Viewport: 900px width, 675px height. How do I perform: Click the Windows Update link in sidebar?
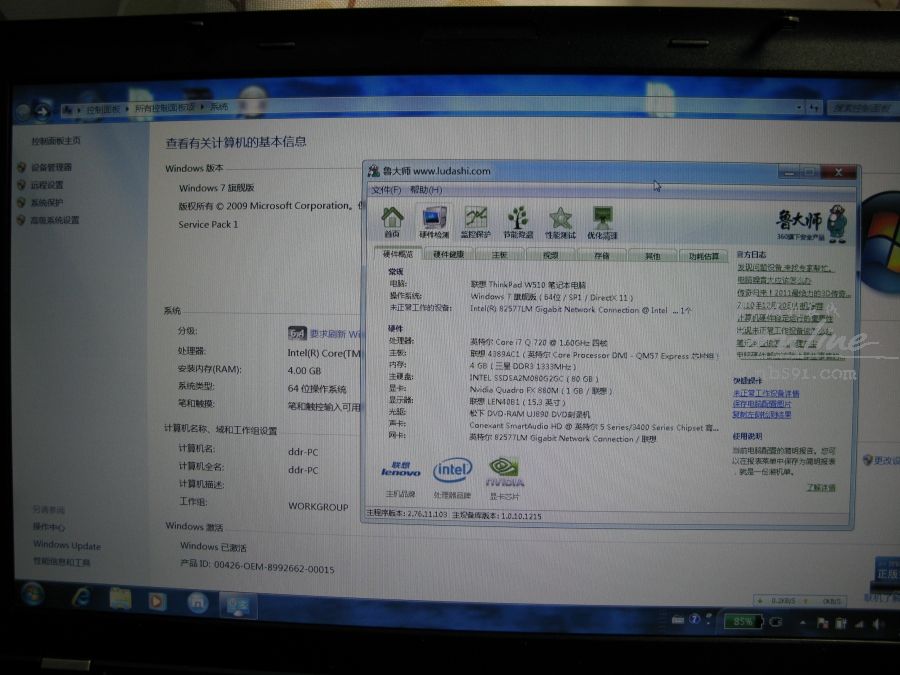coord(66,545)
